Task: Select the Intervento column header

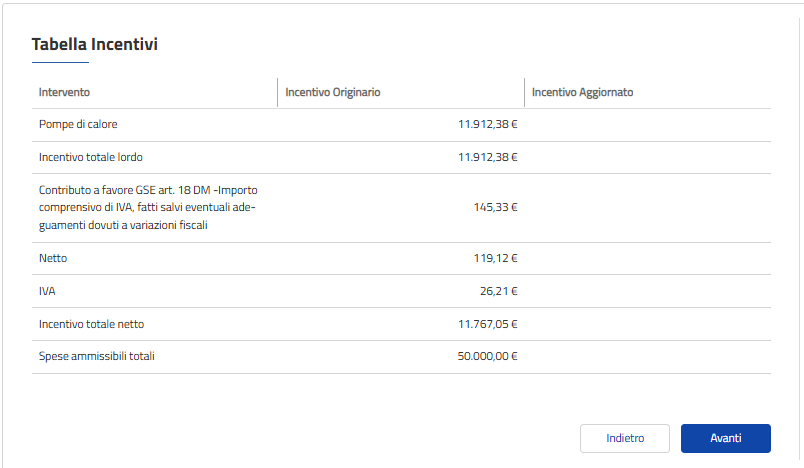Action: point(64,92)
